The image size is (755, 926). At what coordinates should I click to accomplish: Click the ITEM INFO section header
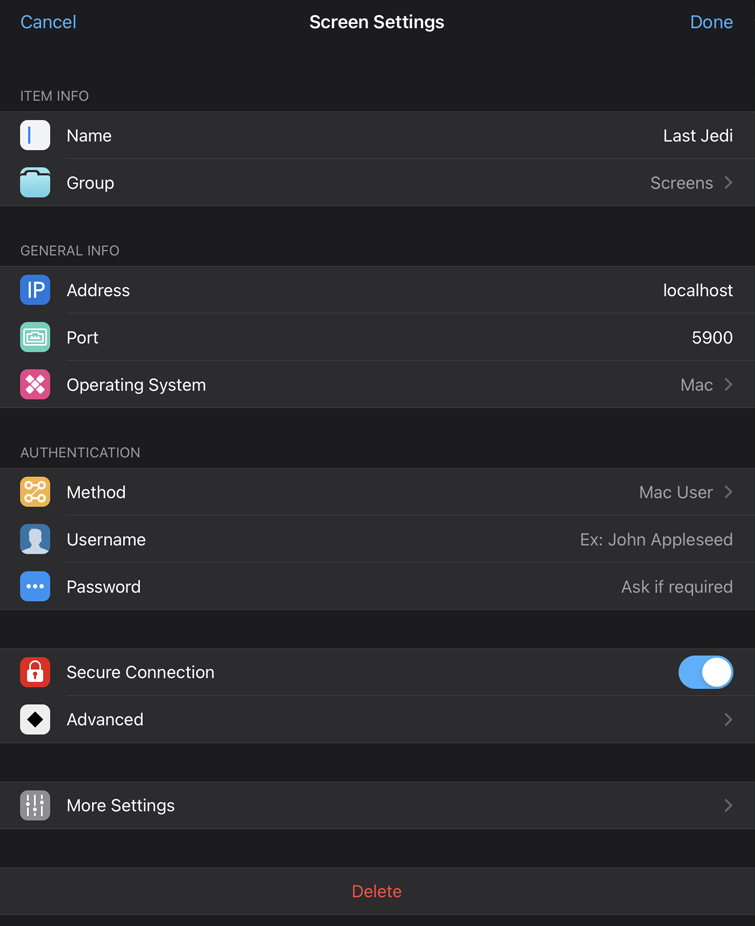click(54, 96)
